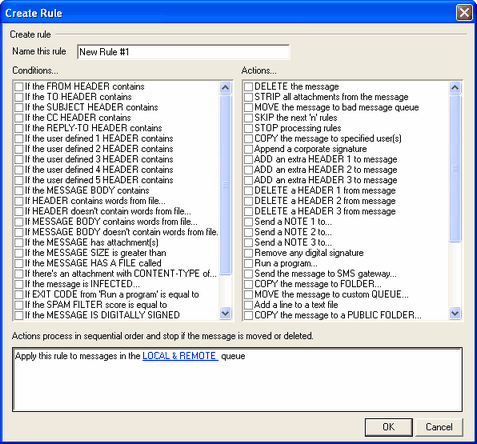Viewport: 477px width, 444px height.
Task: Enable 'If the SUBJECT HEADER contains' condition
Action: 19,107
